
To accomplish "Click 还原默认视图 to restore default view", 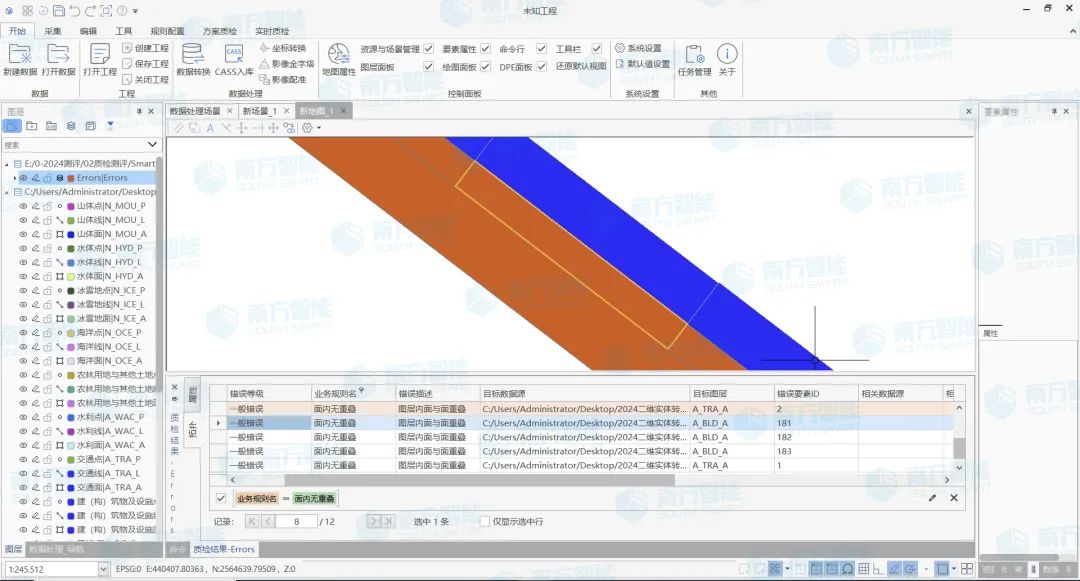I will pyautogui.click(x=581, y=67).
